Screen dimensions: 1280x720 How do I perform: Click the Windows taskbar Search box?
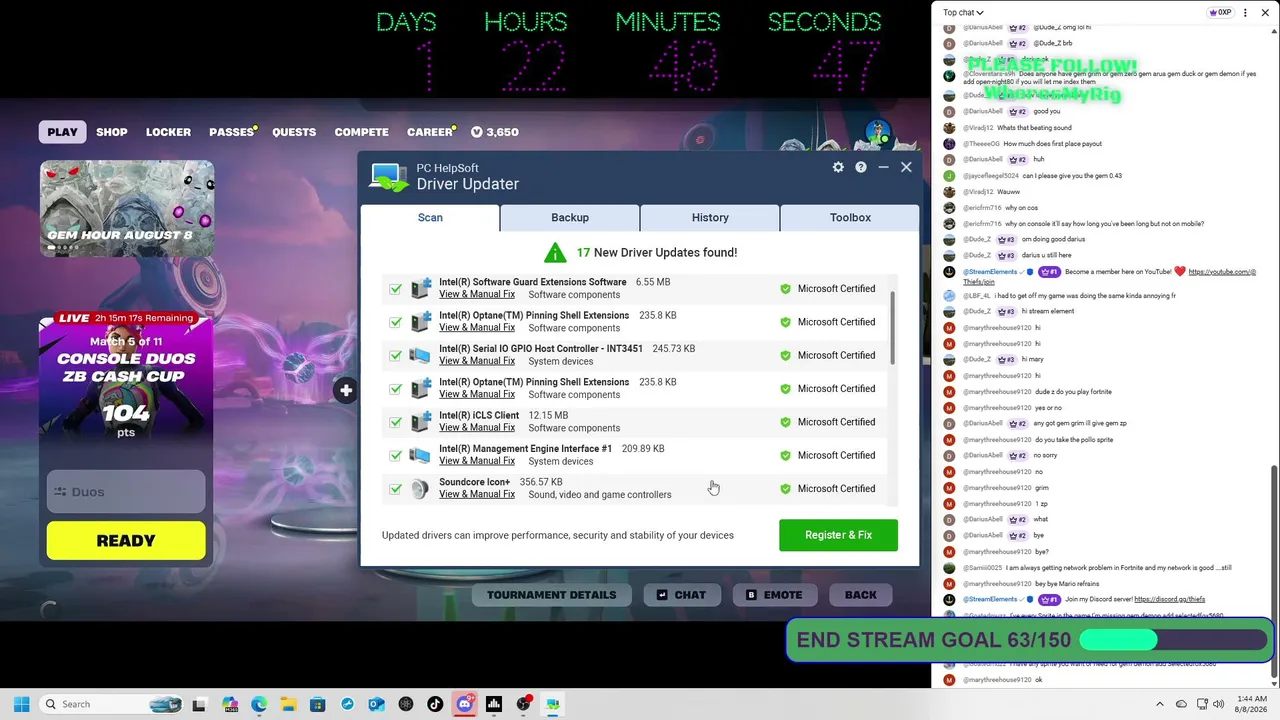point(112,704)
